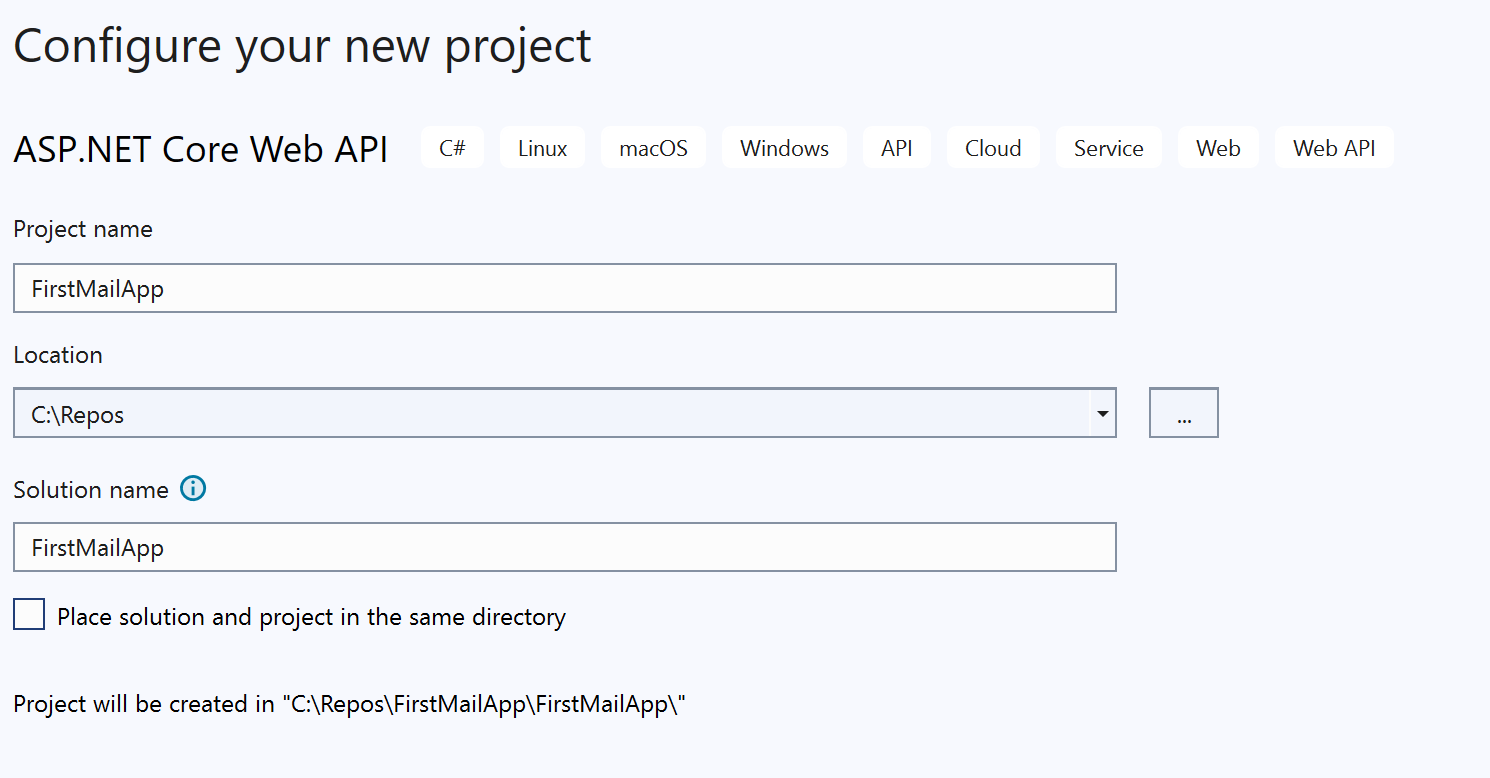Viewport: 1490px width, 778px height.
Task: Click the macOS platform tag
Action: pos(653,148)
